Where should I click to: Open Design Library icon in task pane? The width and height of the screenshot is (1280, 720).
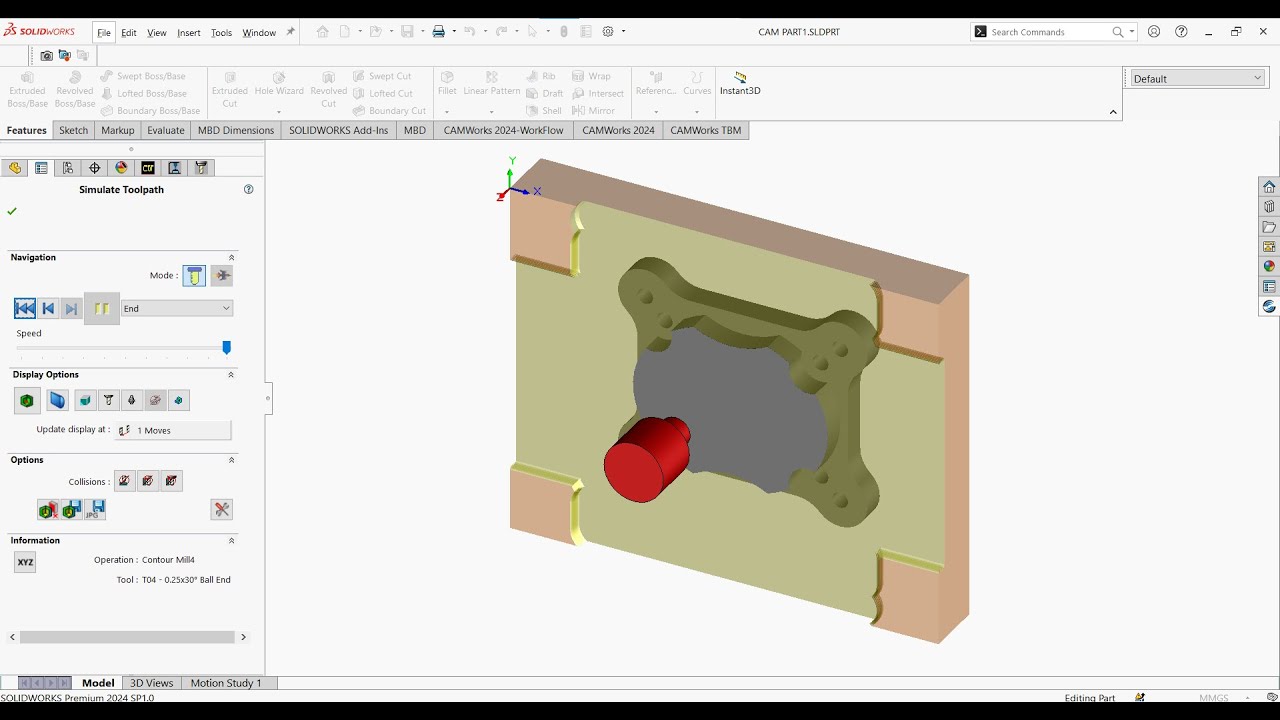point(1269,207)
